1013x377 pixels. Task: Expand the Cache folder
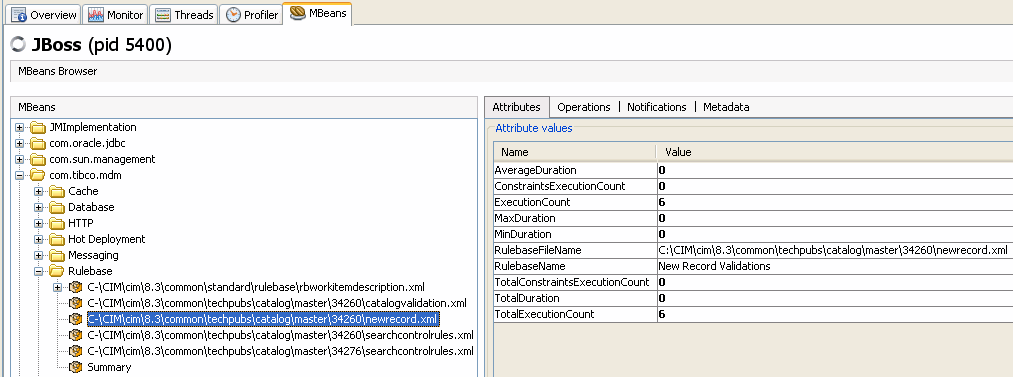(x=39, y=191)
